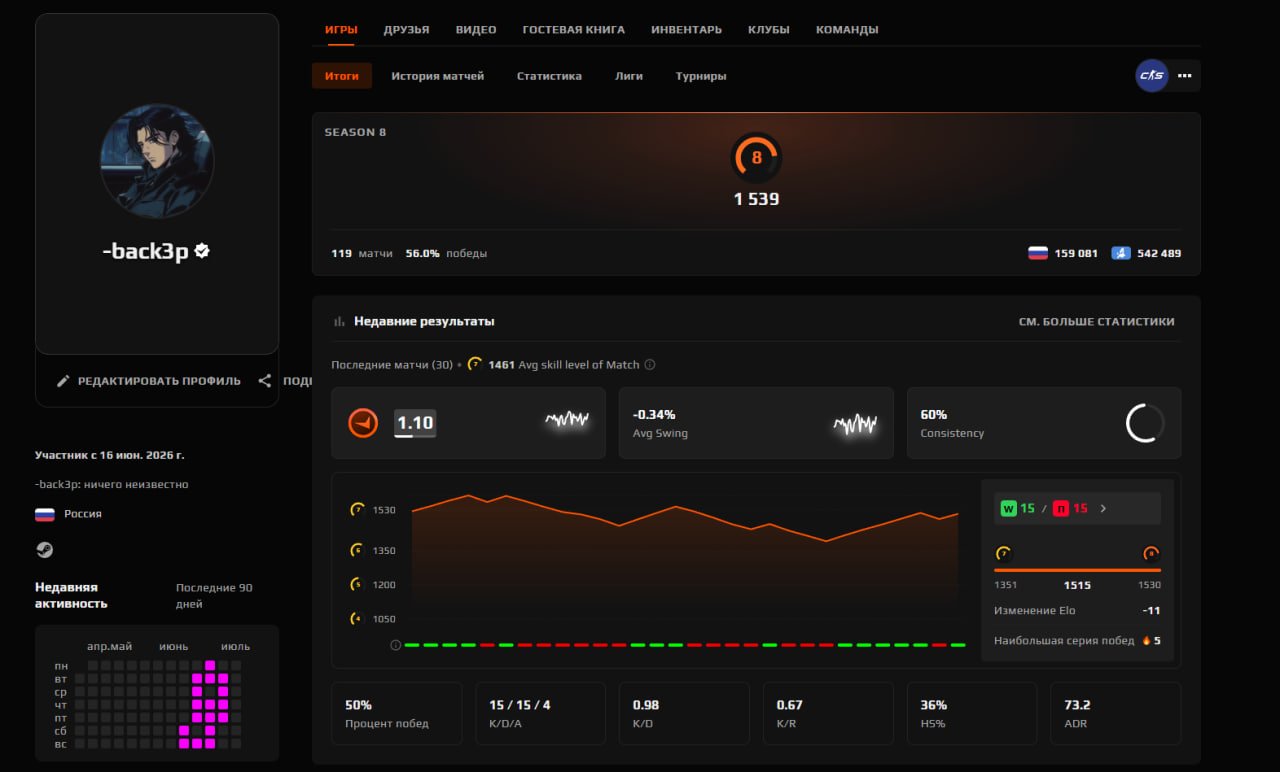
Task: Click the Avg Swing sparkline graph
Action: tap(855, 425)
